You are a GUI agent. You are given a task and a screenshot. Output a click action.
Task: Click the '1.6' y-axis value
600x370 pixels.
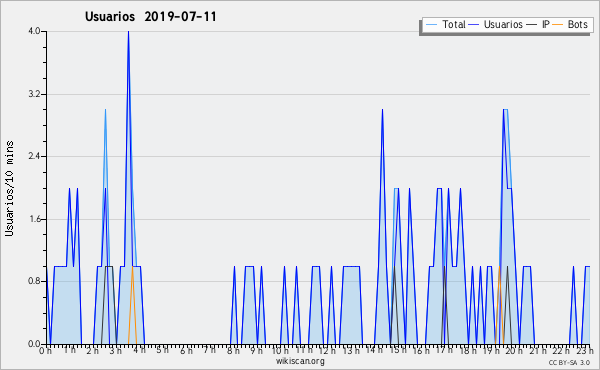tap(34, 219)
